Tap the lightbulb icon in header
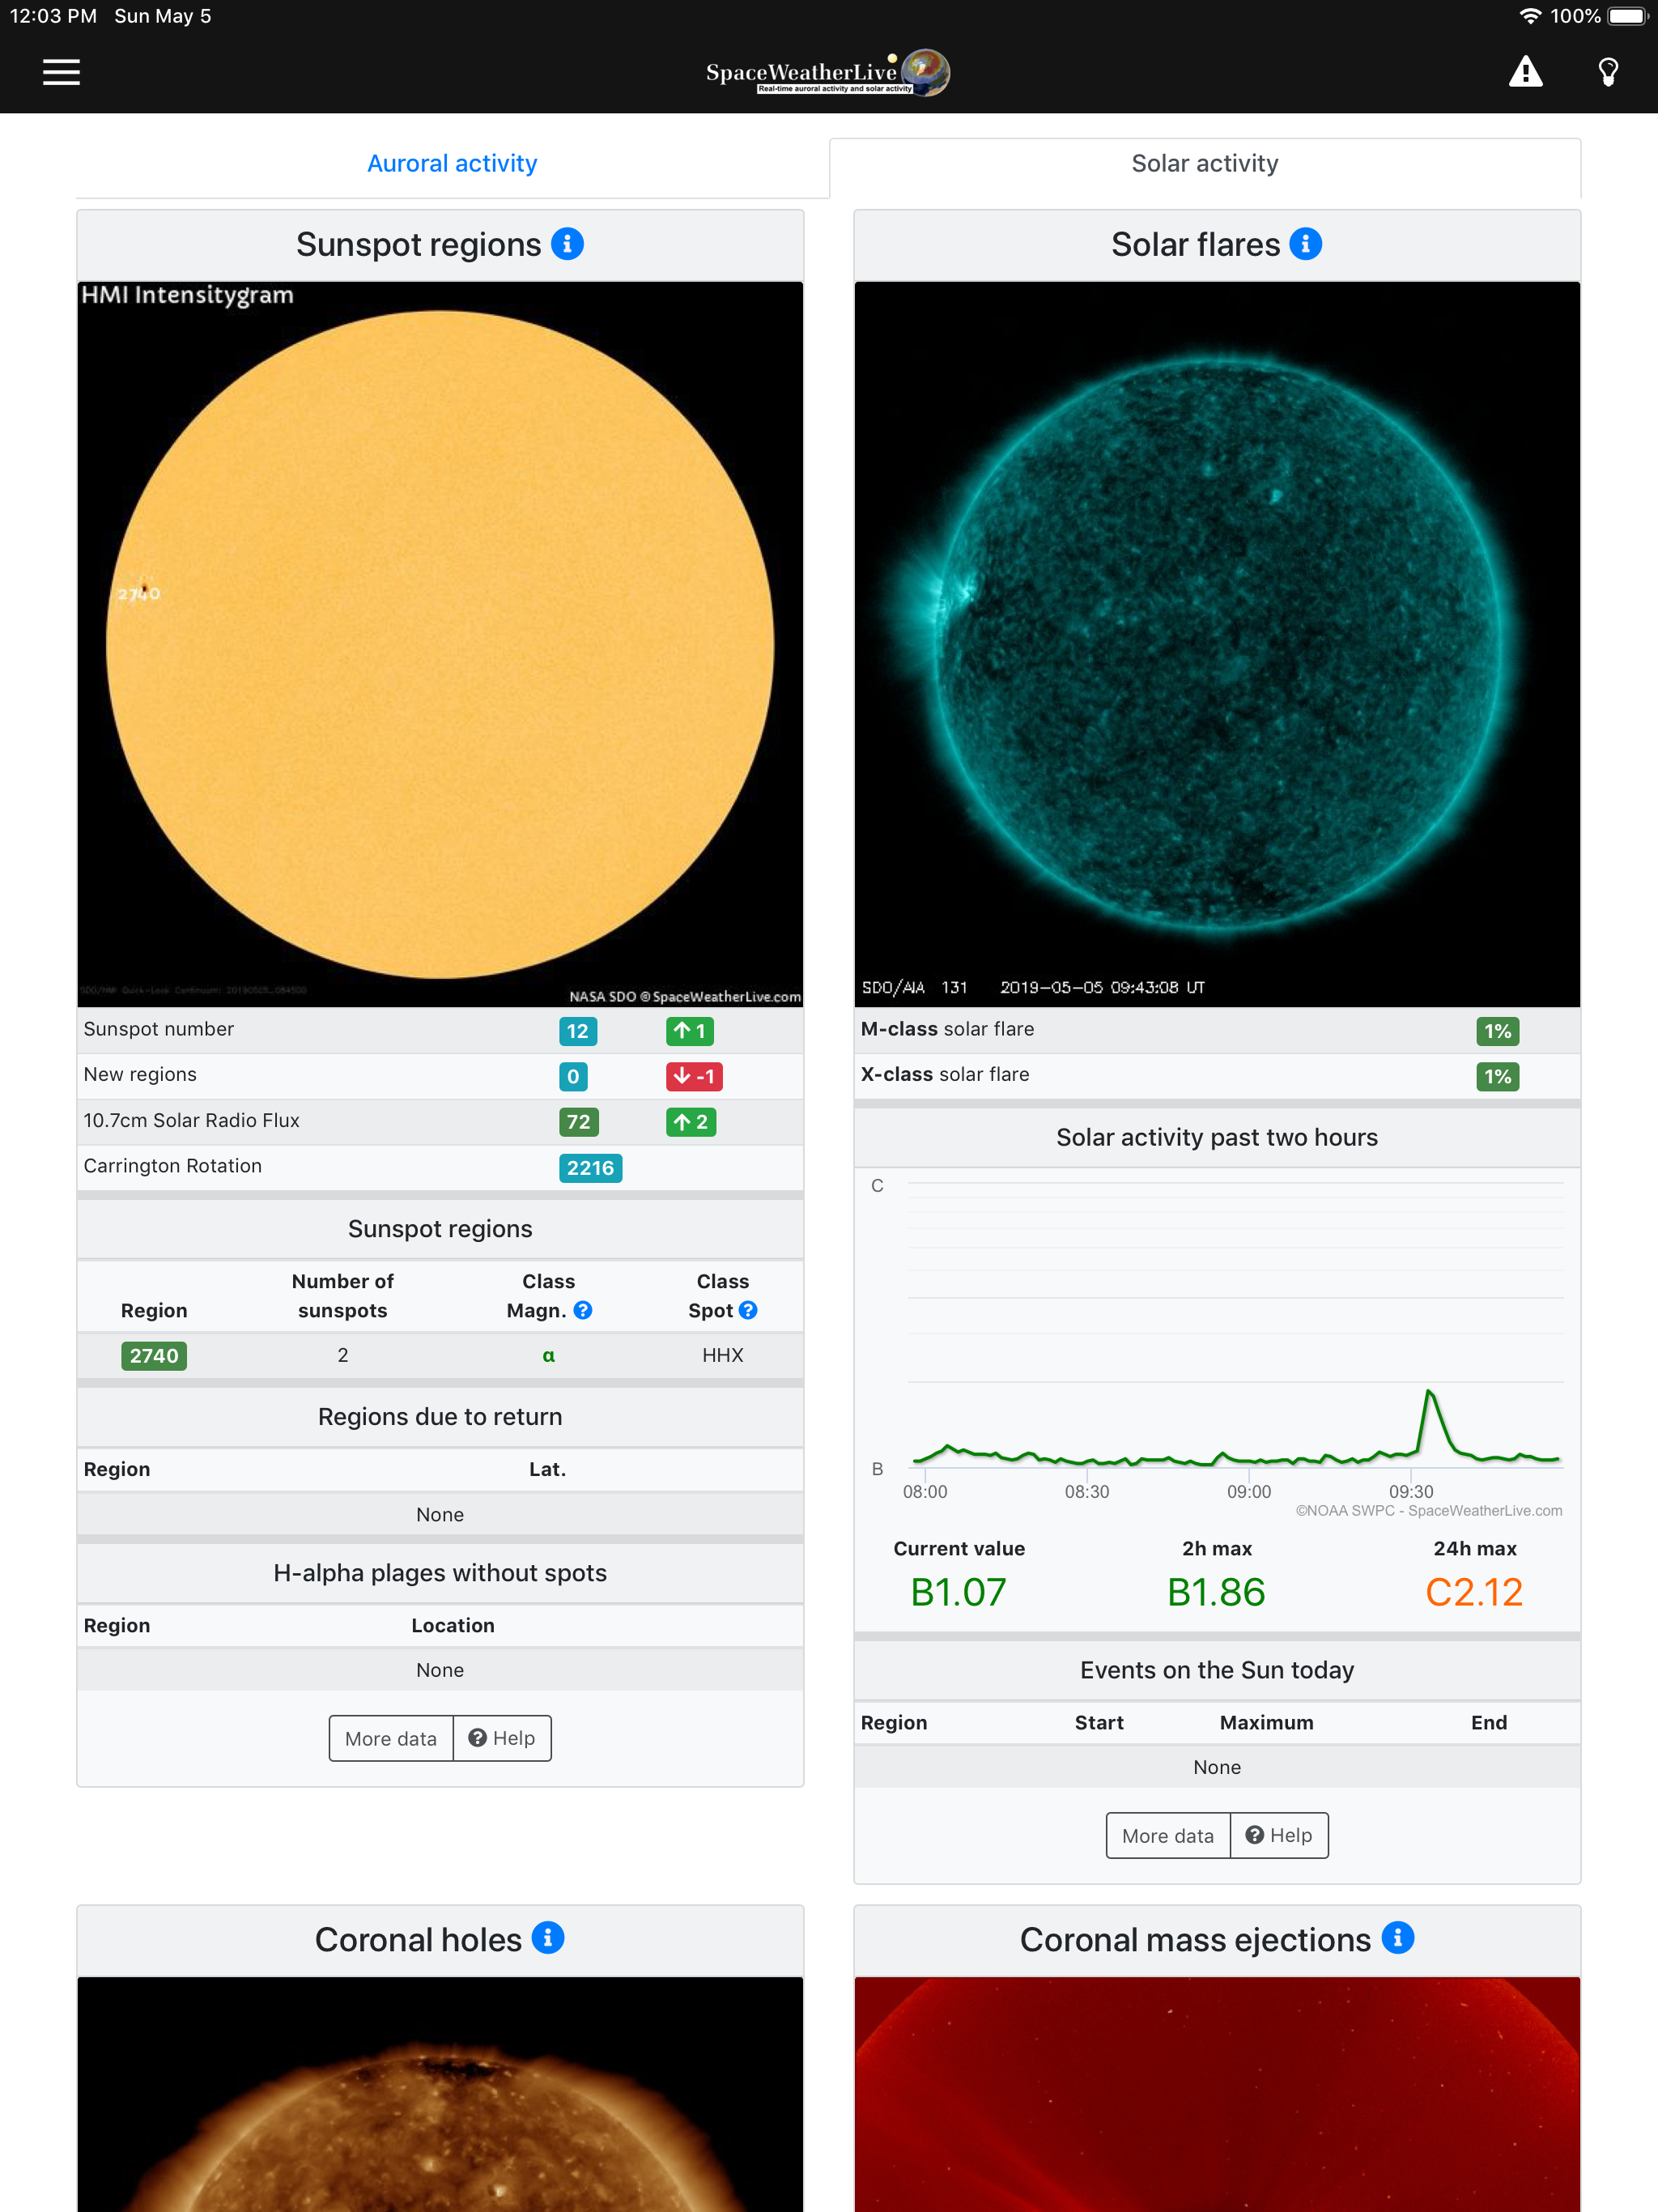Screen dimensions: 1658x2212 click(1608, 72)
